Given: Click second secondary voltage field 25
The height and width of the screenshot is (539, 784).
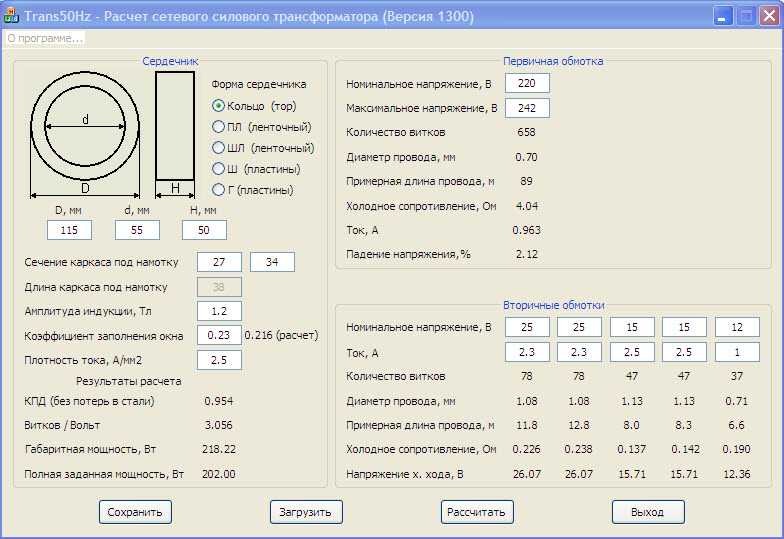Looking at the screenshot, I should [x=580, y=327].
